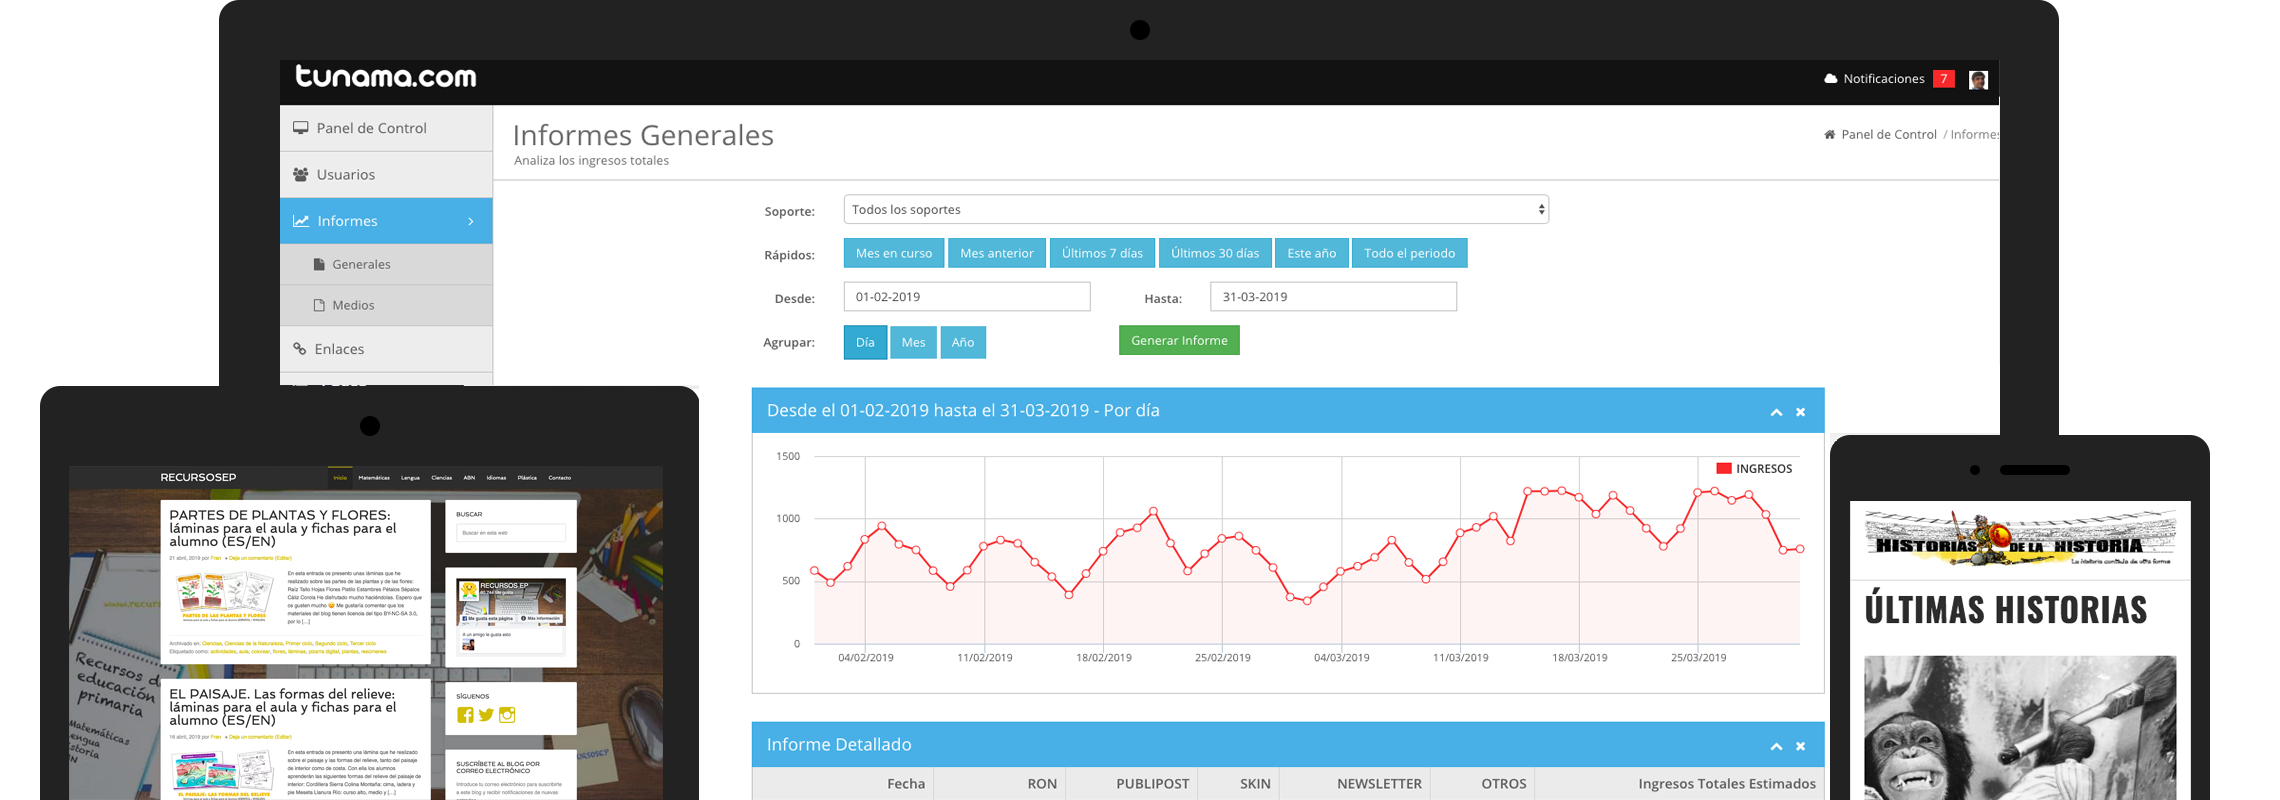Toggle the INGRESOS legend red swatch
This screenshot has height=800, width=2280.
point(1724,468)
